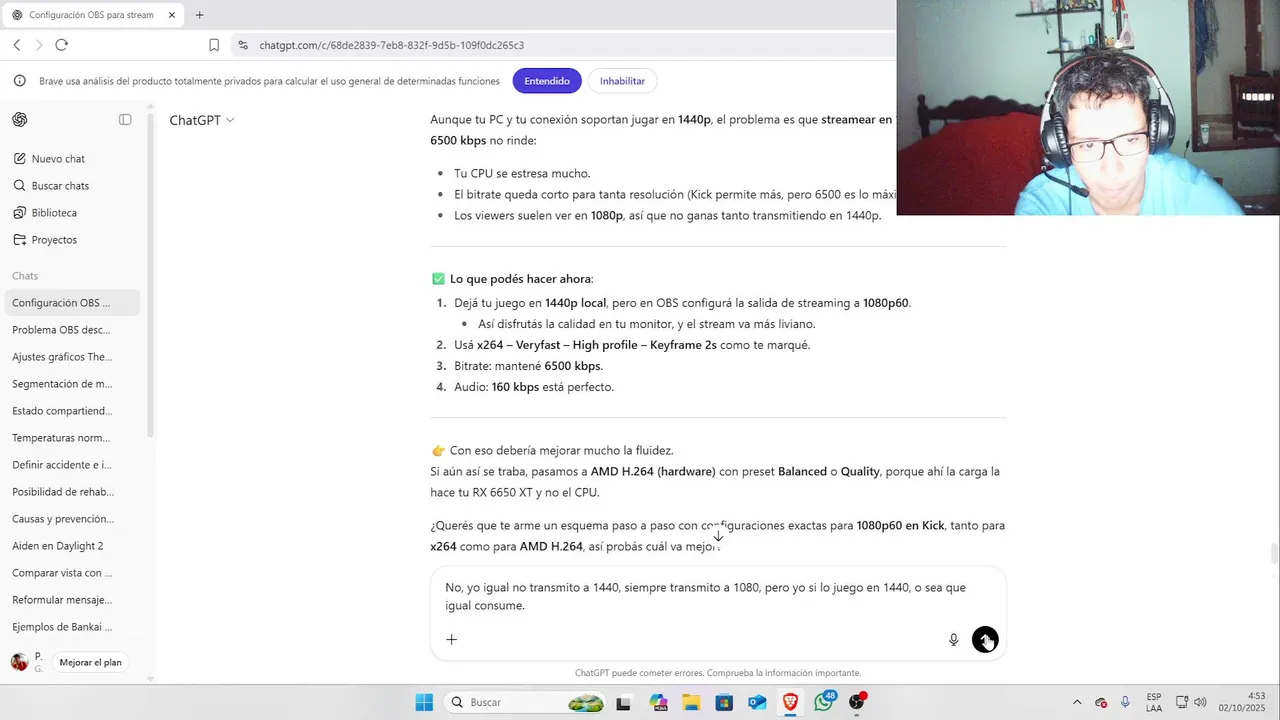Image resolution: width=1280 pixels, height=720 pixels.
Task: Click the Entendido button
Action: (x=547, y=81)
